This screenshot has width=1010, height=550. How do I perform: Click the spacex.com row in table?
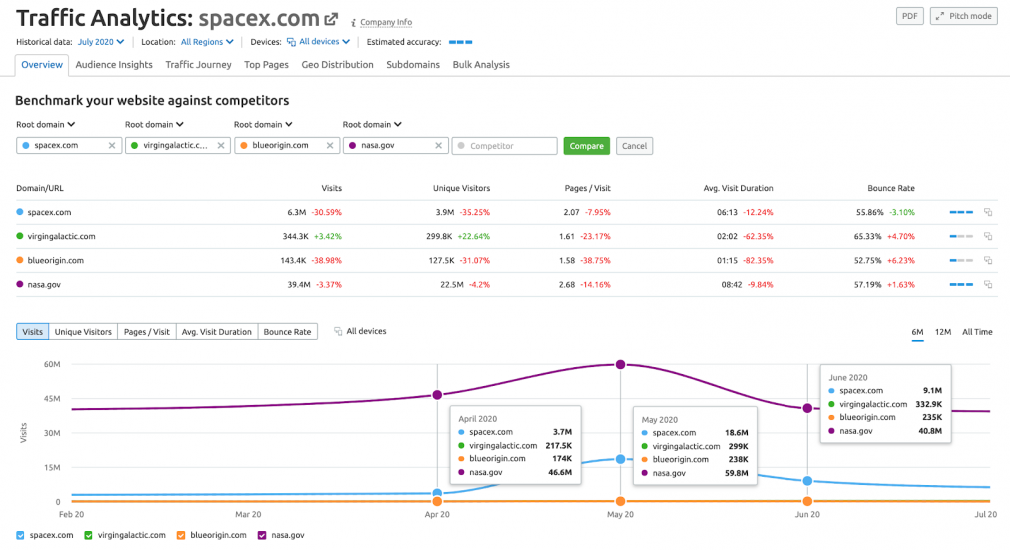pyautogui.click(x=506, y=212)
